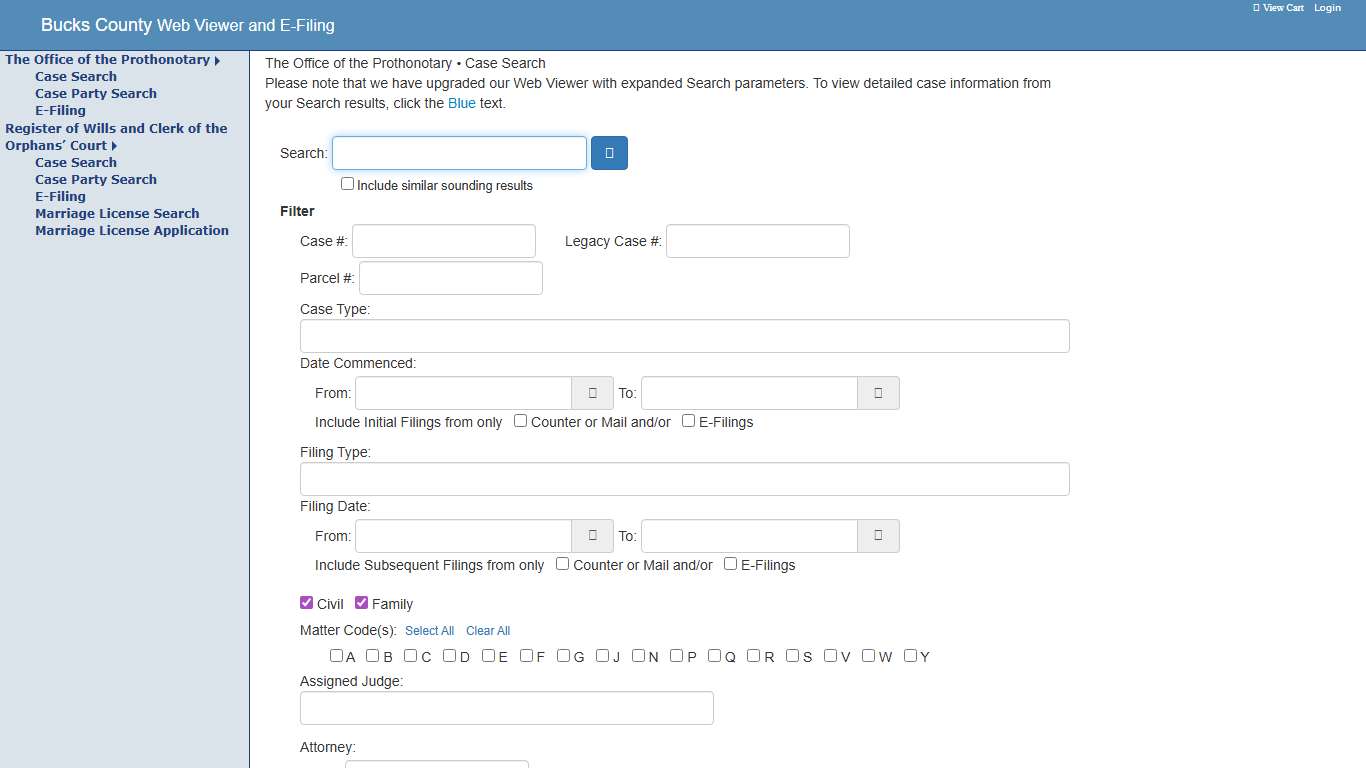Collapse Register of Wills Orphans' Court section
This screenshot has width=1366, height=768.
(x=115, y=146)
